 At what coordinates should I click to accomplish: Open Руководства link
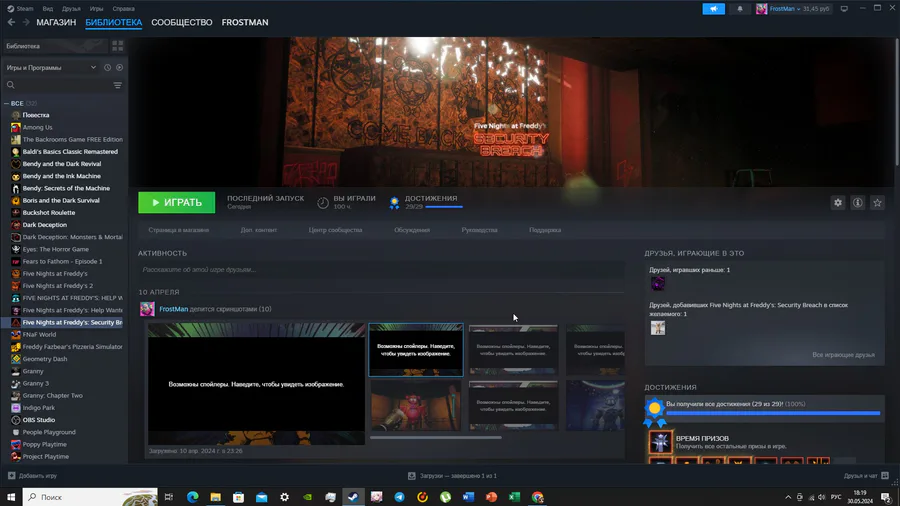coord(479,230)
